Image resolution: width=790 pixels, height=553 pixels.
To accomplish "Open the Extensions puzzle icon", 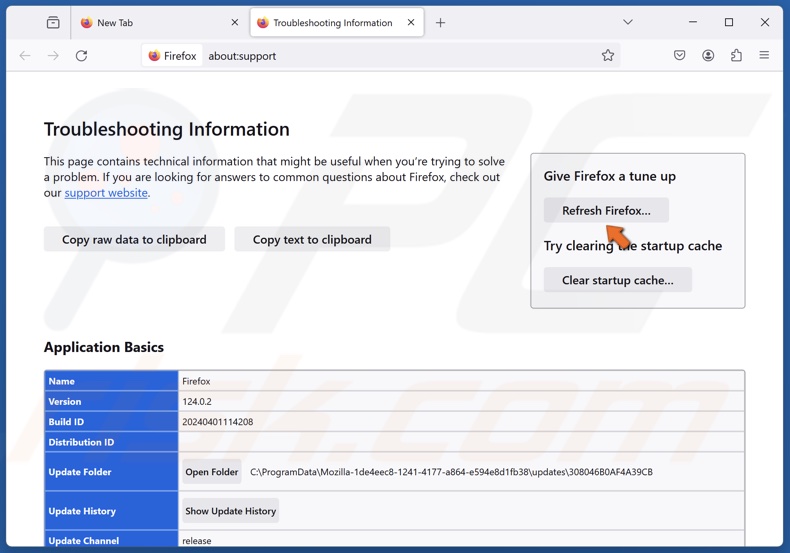I will (x=736, y=55).
